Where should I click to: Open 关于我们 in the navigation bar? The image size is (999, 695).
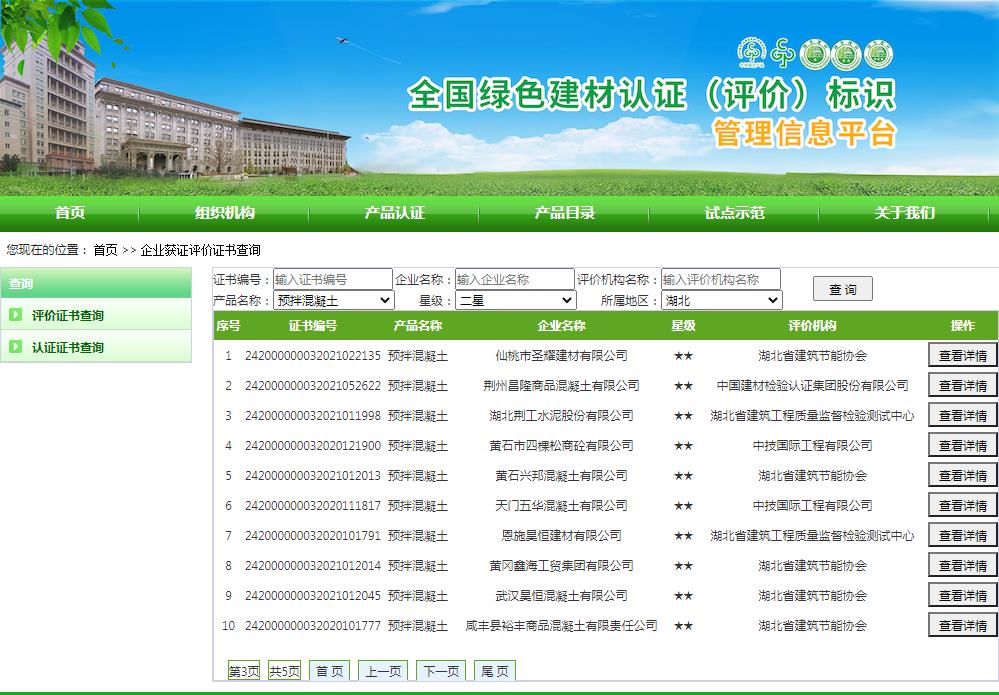pos(905,212)
